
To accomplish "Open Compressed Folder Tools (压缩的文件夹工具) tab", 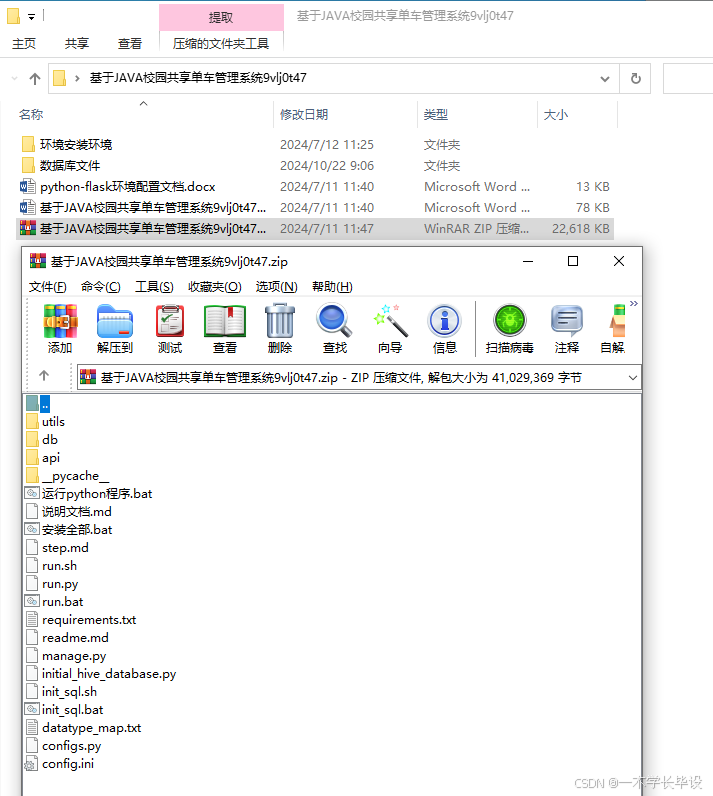I will pos(221,44).
